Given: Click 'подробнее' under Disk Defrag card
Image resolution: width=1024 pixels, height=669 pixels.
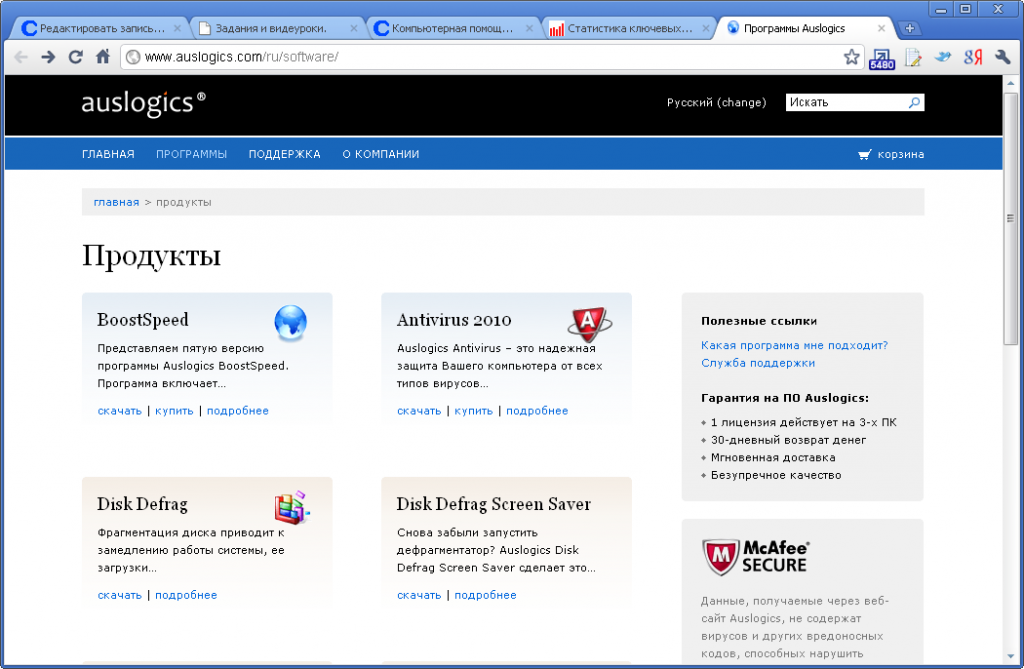Looking at the screenshot, I should [186, 595].
